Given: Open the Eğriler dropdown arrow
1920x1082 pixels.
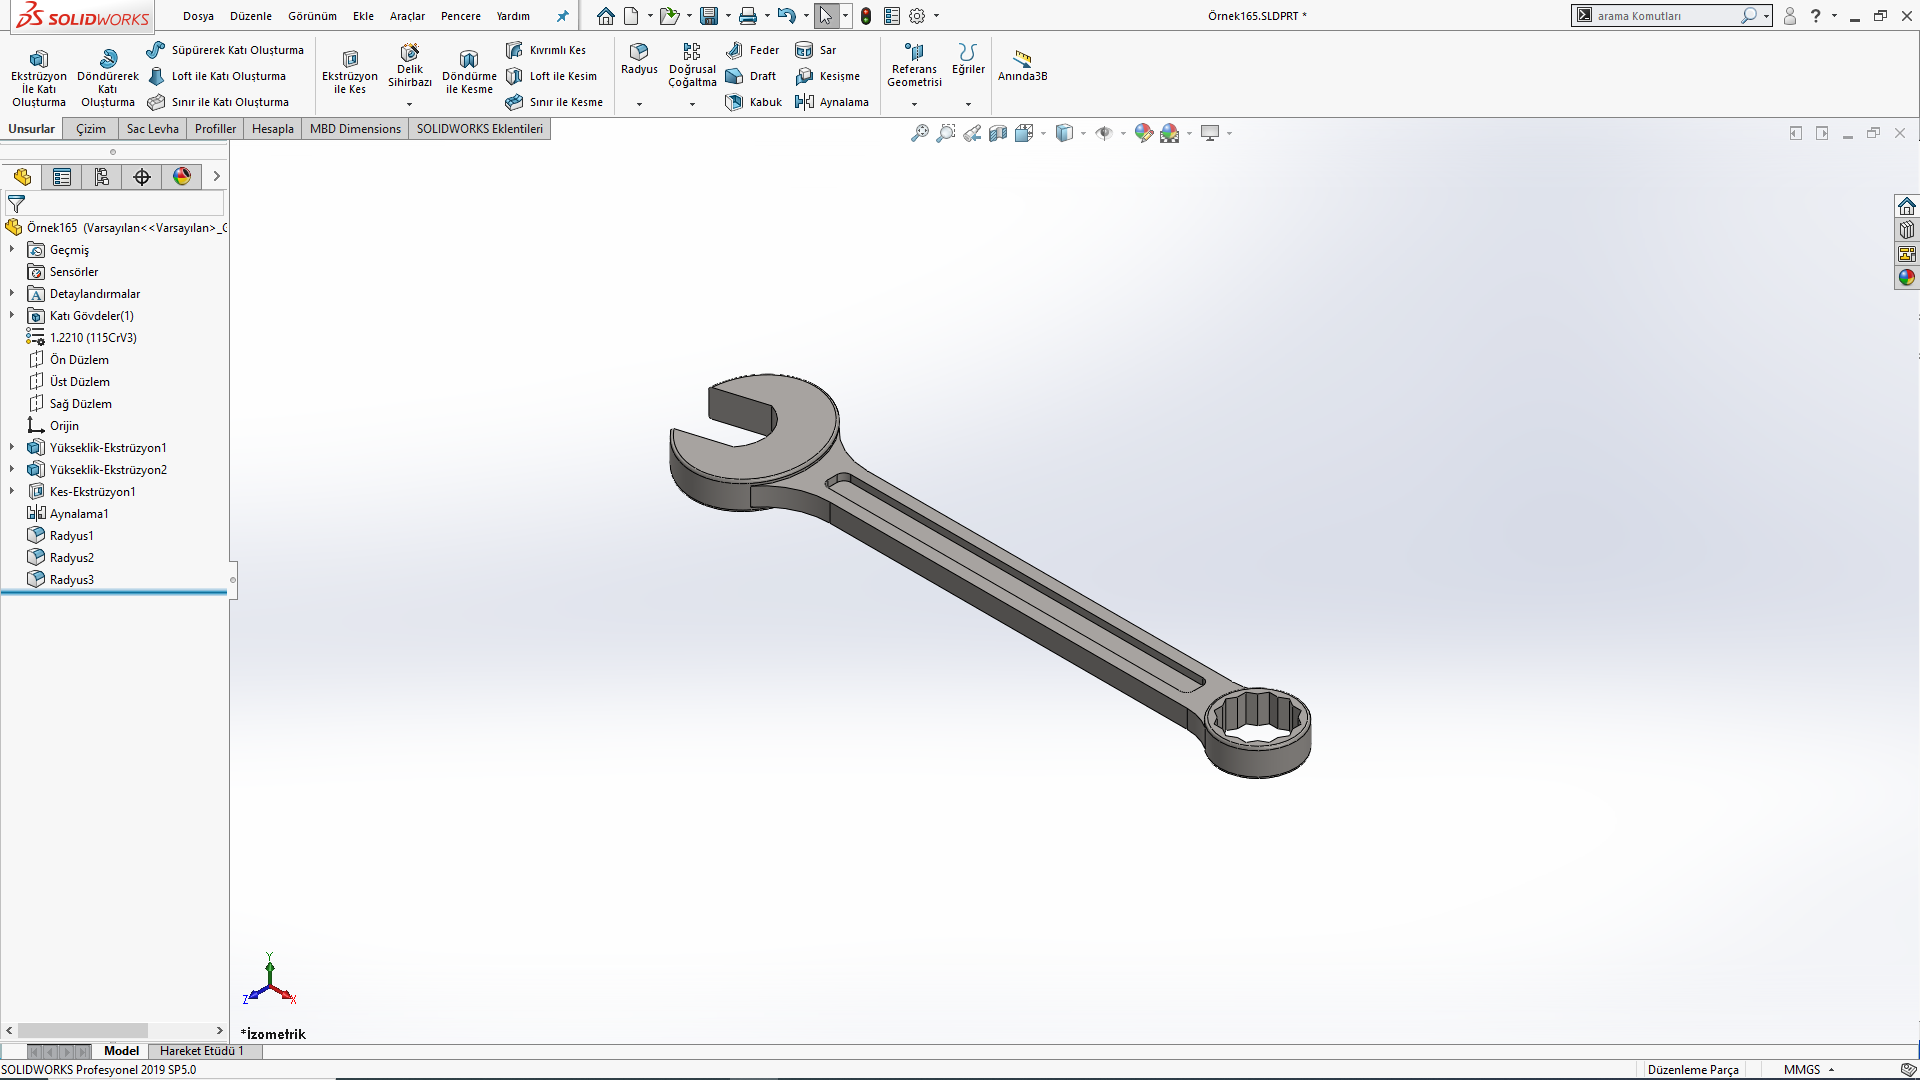Looking at the screenshot, I should pos(968,104).
